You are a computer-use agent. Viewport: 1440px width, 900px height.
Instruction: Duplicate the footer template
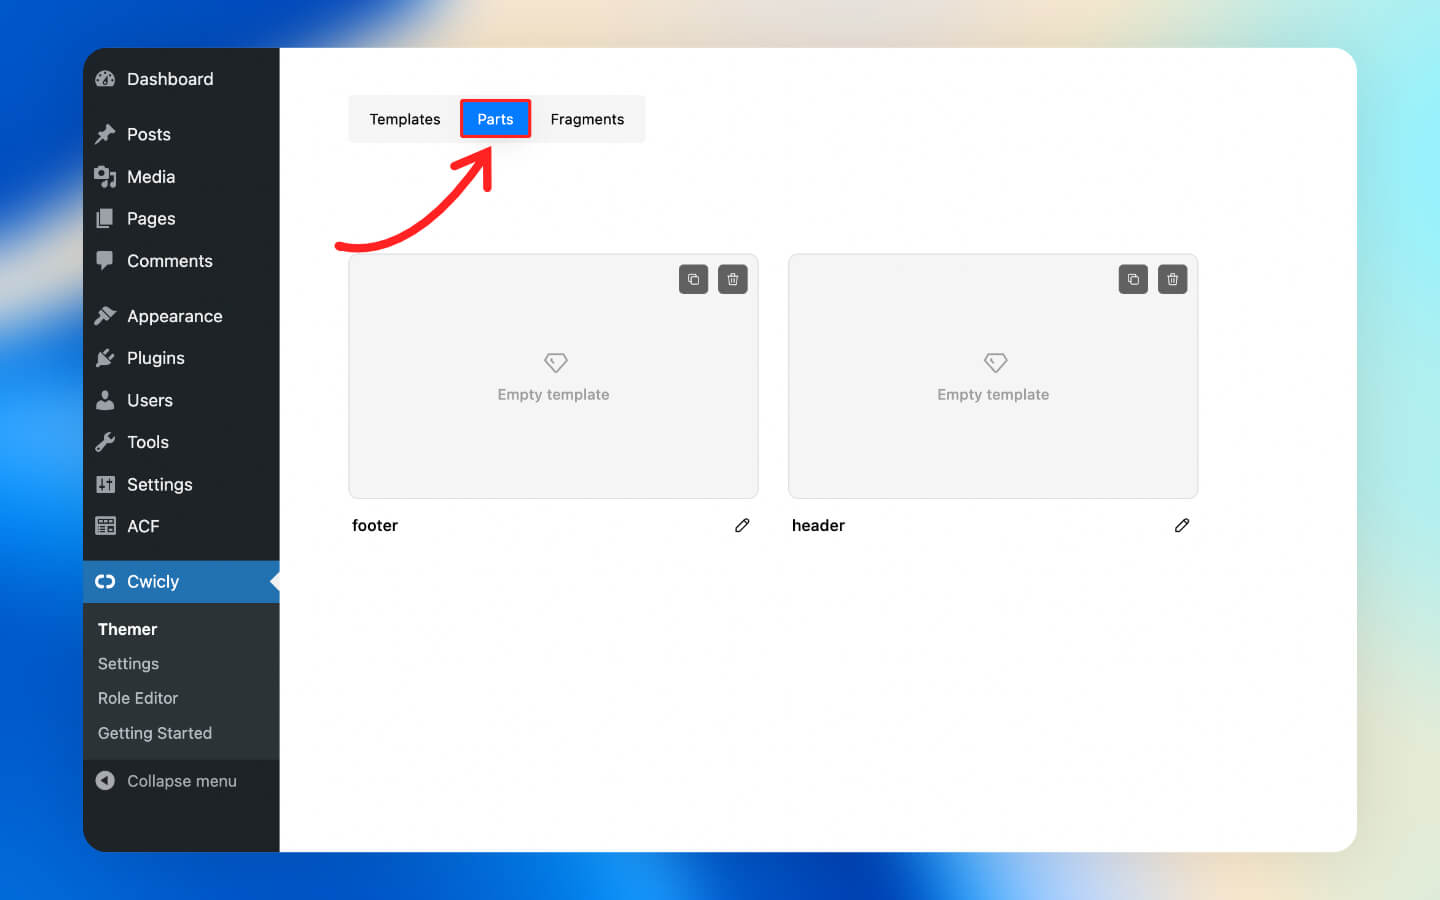click(x=693, y=279)
